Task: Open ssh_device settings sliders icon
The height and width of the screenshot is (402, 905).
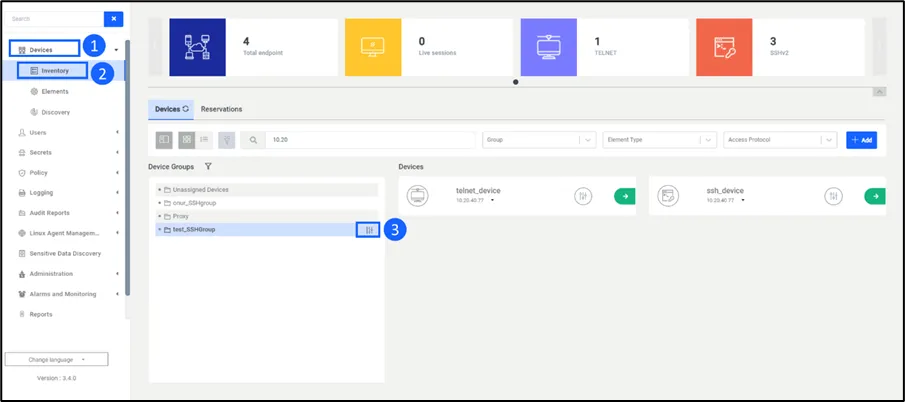Action: (833, 196)
